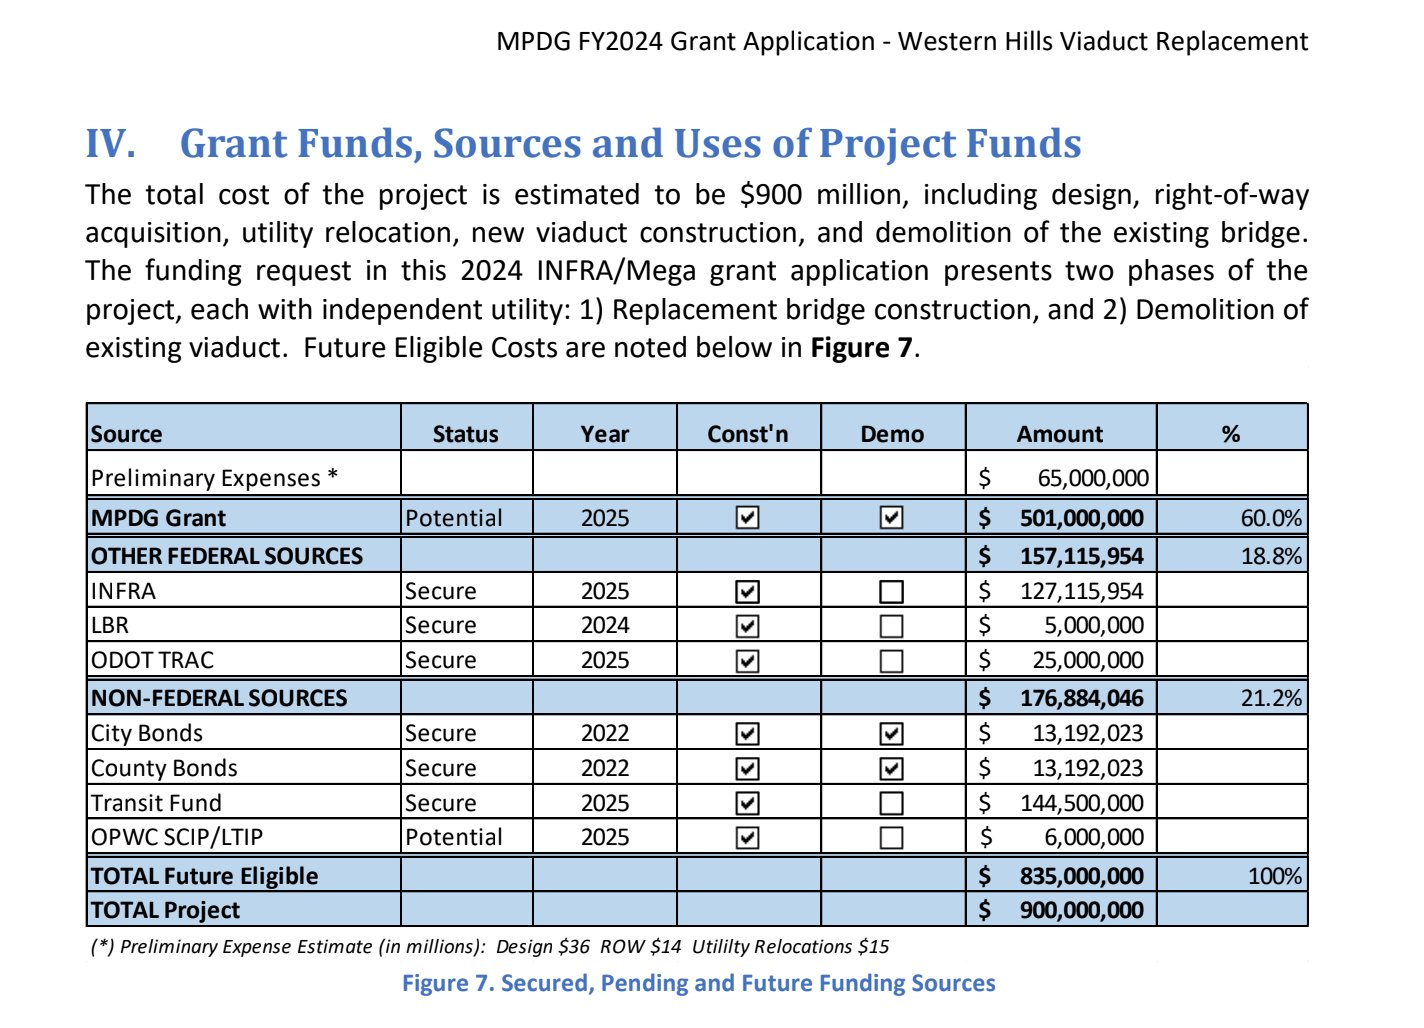
Task: Click the 60.0% percentage cell
Action: [x=1232, y=518]
